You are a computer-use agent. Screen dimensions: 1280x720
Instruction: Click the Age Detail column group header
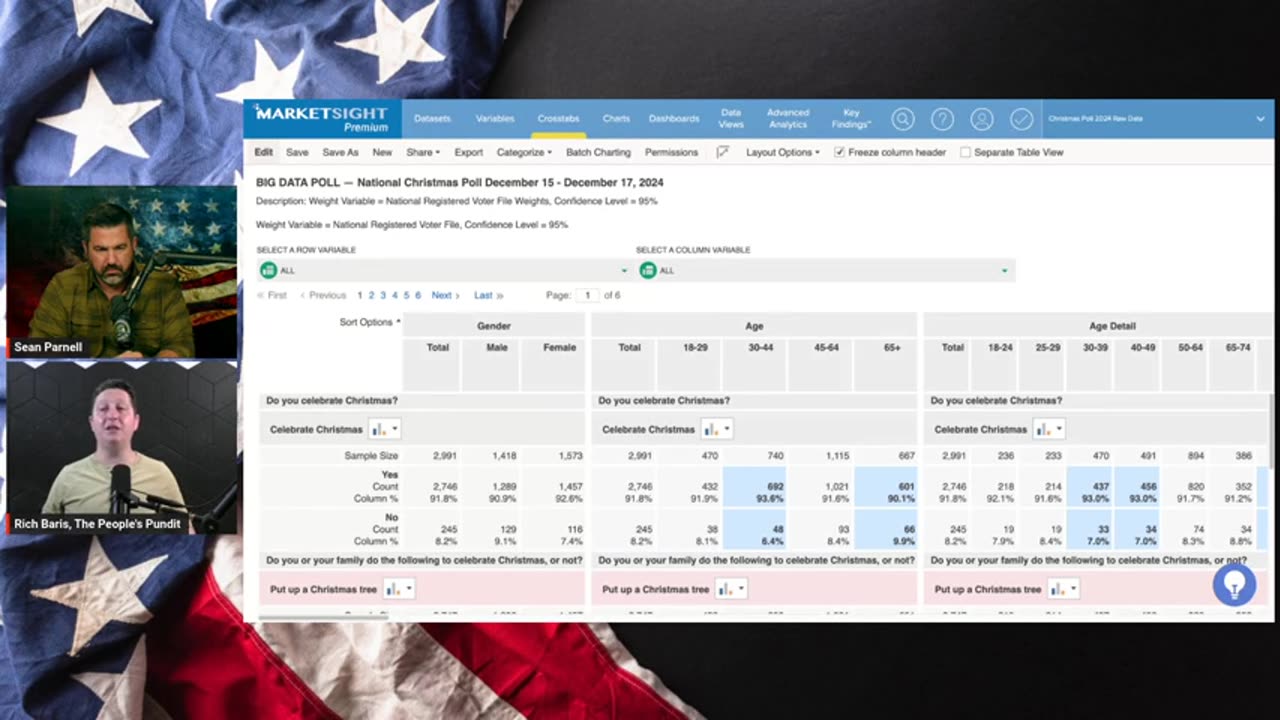(x=1112, y=326)
